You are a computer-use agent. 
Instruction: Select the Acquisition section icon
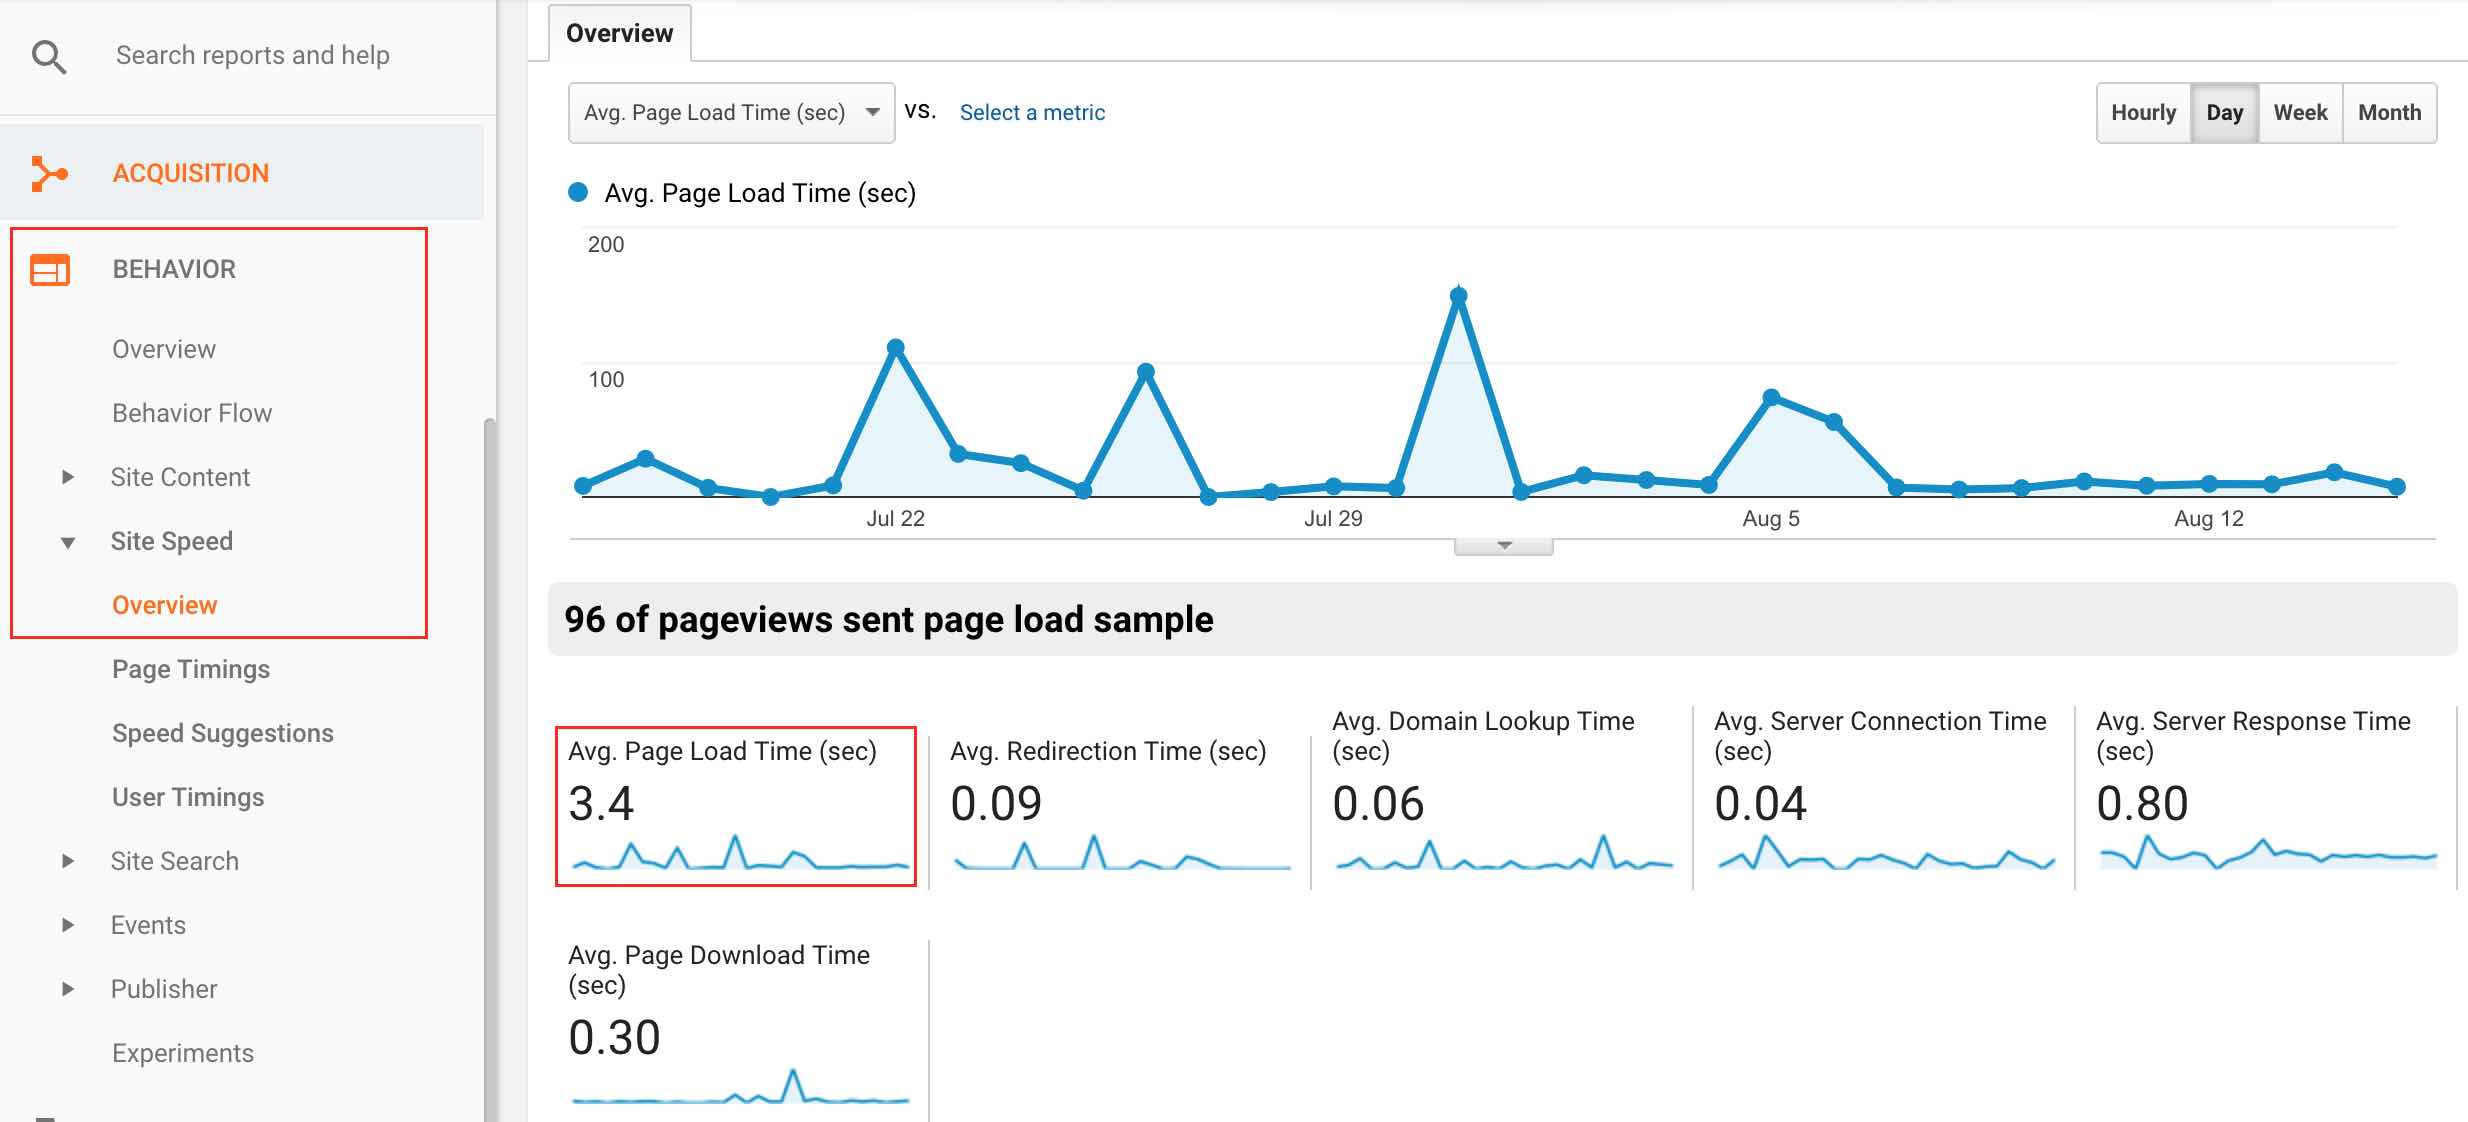47,172
